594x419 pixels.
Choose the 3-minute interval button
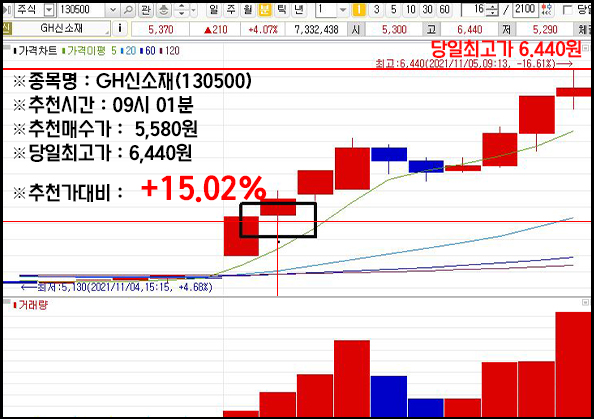(x=376, y=9)
